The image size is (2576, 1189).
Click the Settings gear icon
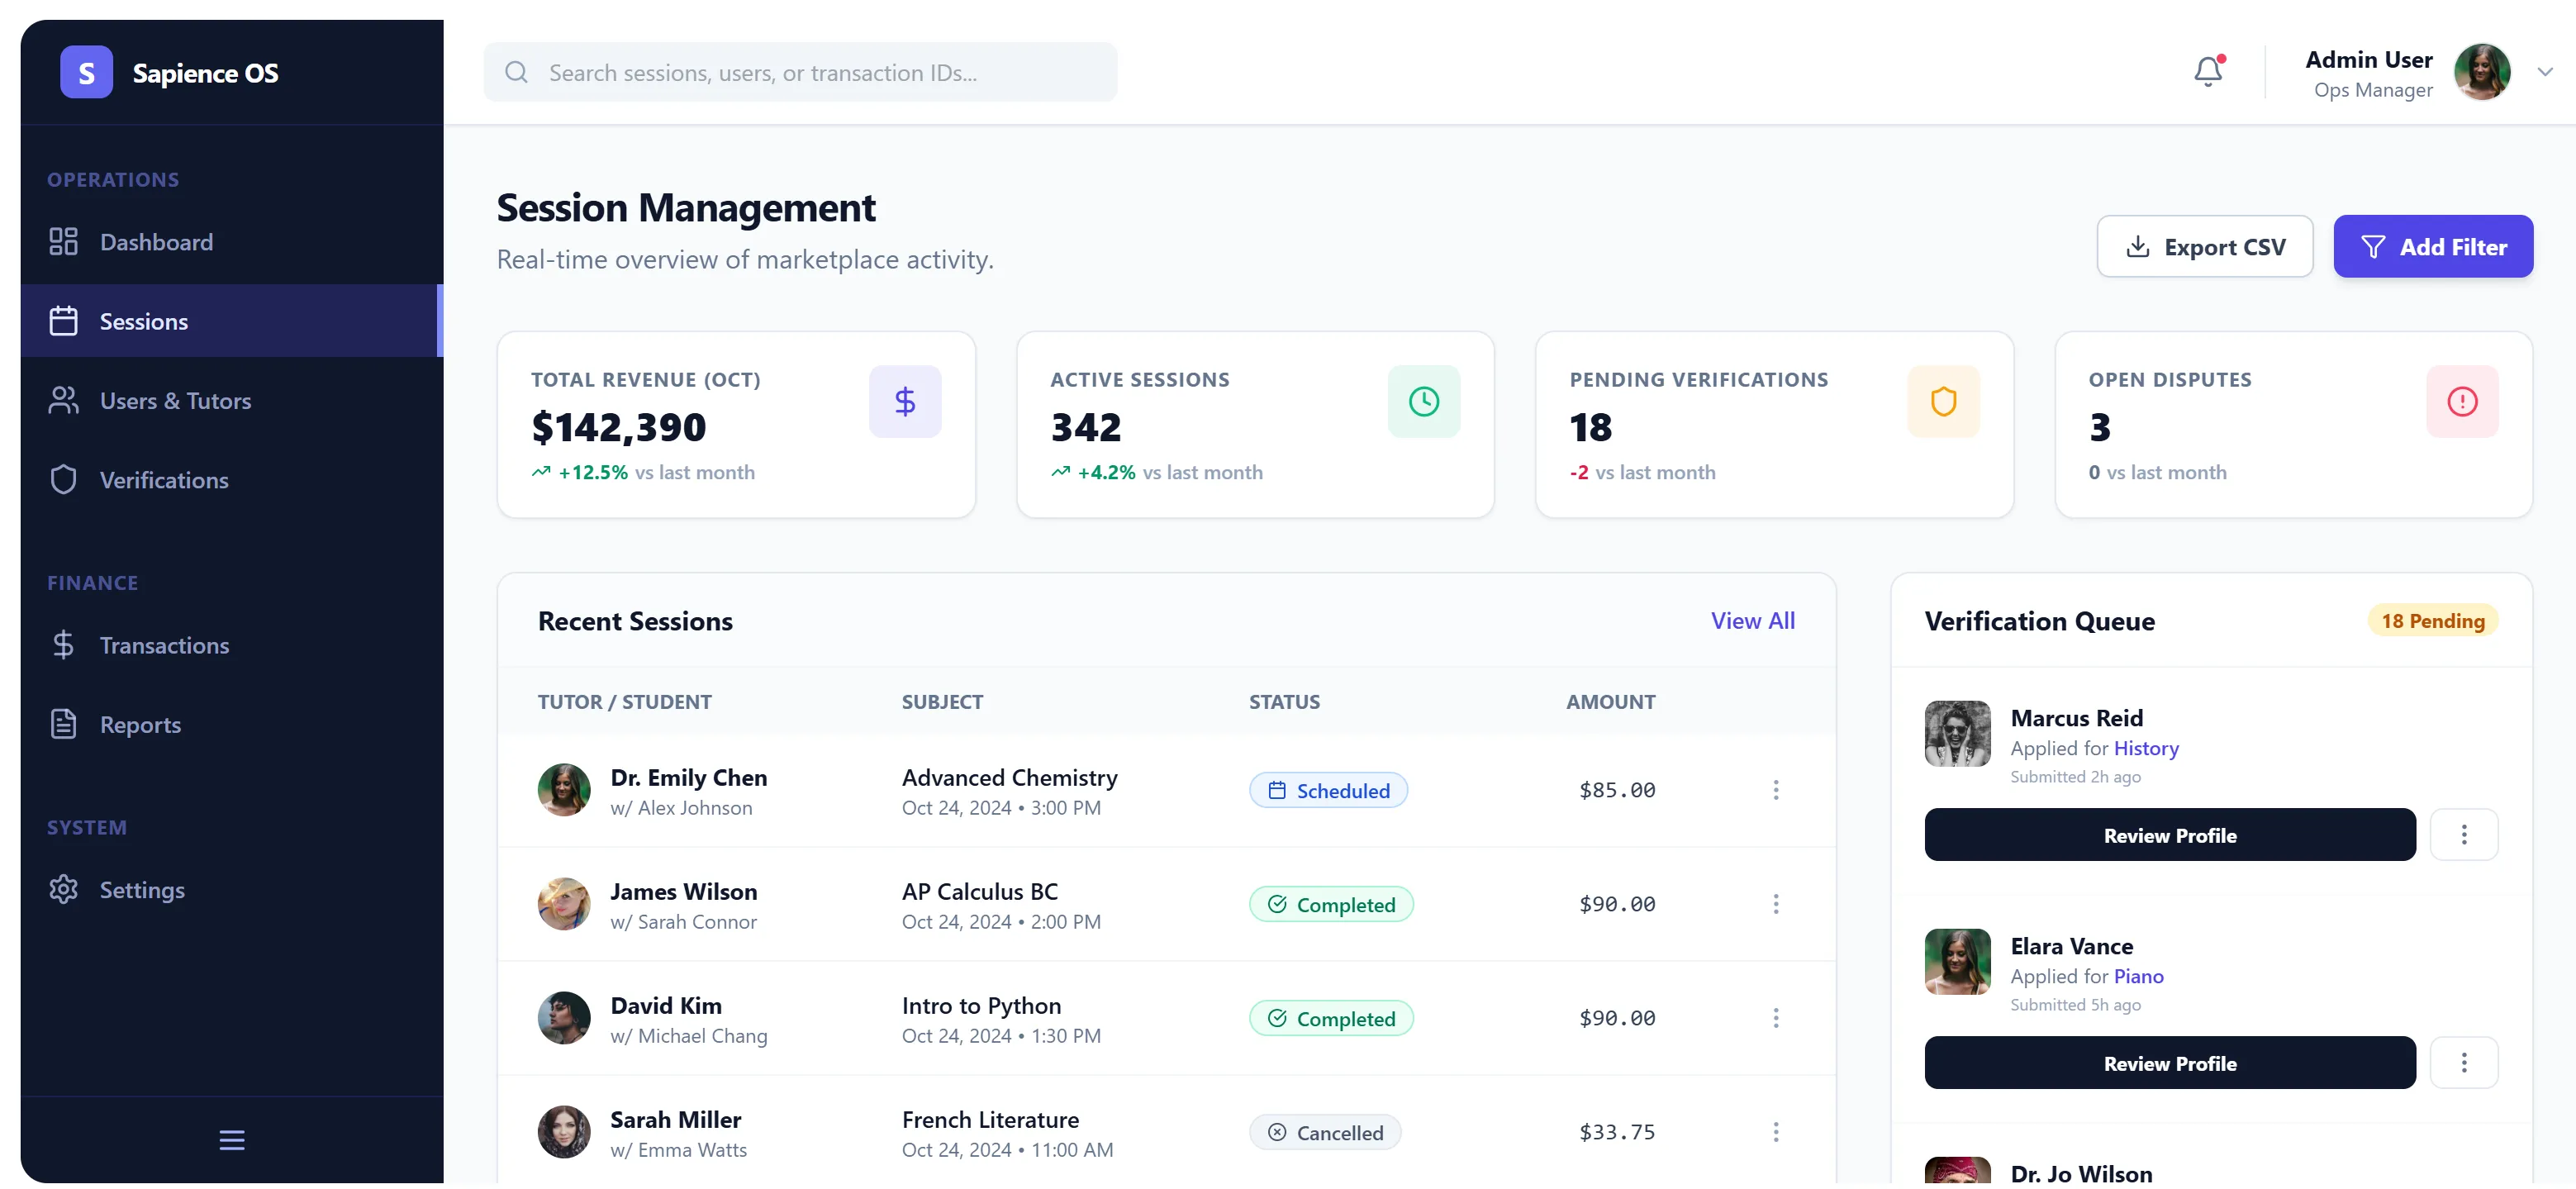click(x=63, y=889)
